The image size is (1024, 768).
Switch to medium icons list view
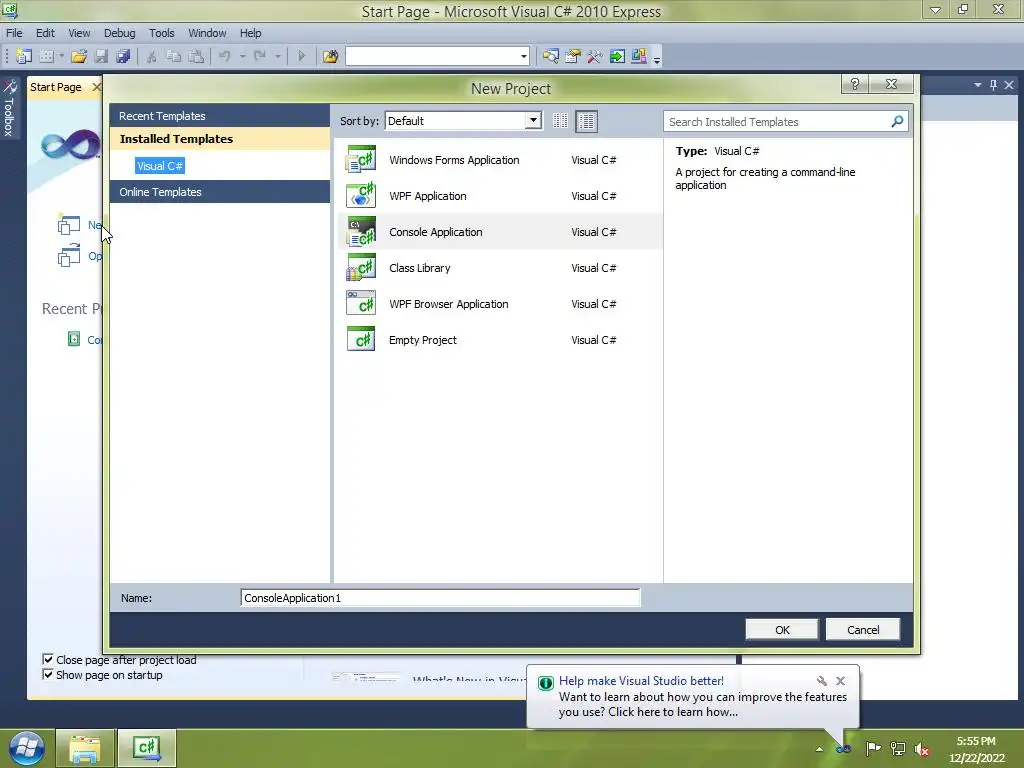[x=586, y=121]
